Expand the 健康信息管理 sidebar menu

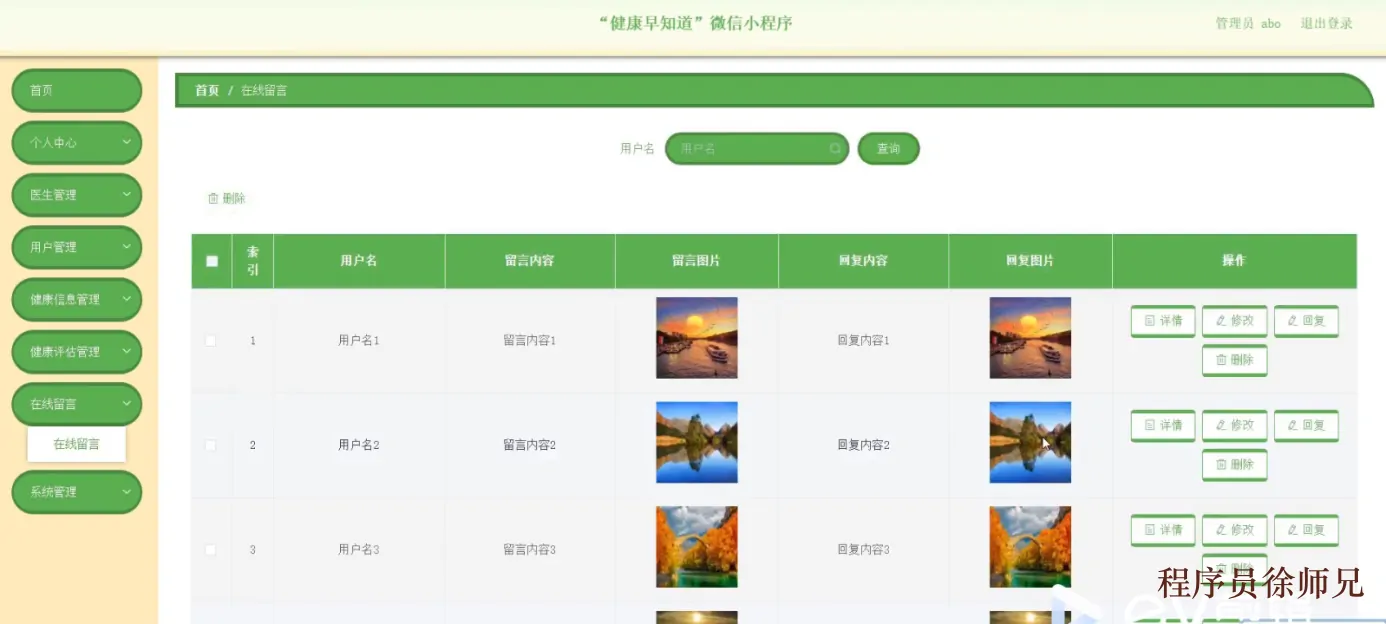(76, 299)
